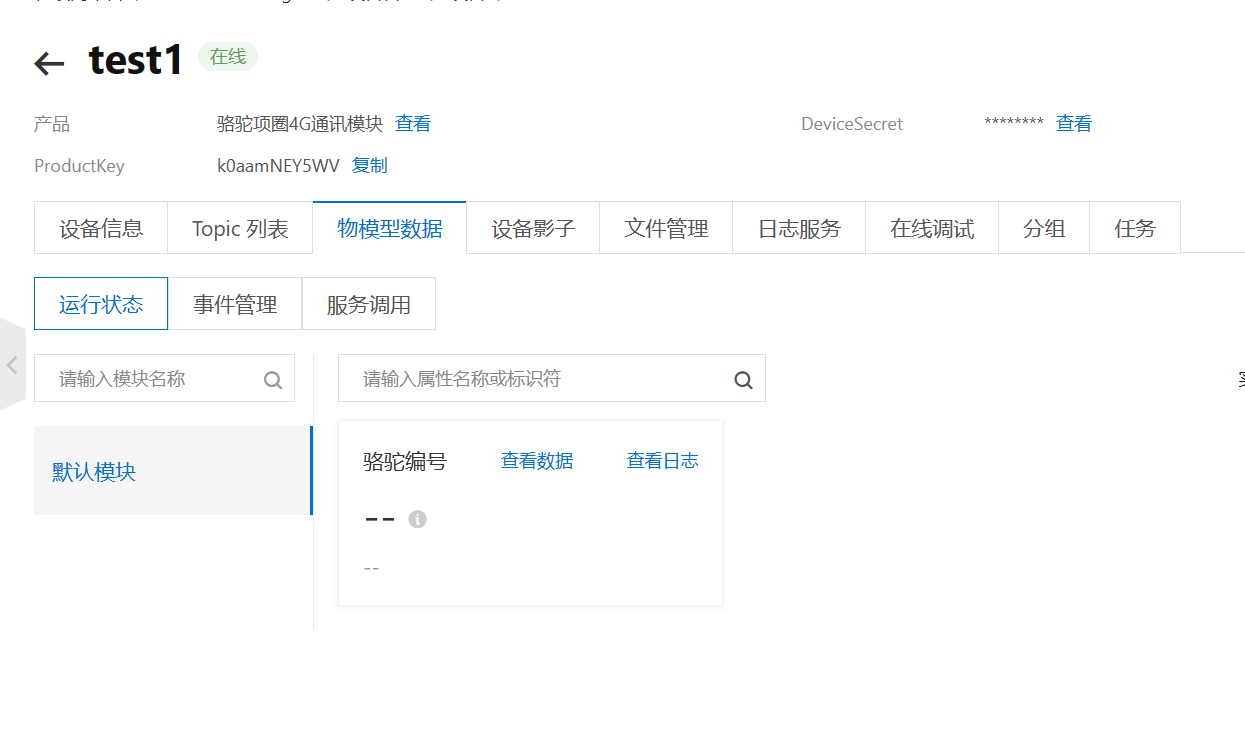Image resolution: width=1245 pixels, height=744 pixels.
Task: Click the property search magnifier icon
Action: (x=743, y=380)
